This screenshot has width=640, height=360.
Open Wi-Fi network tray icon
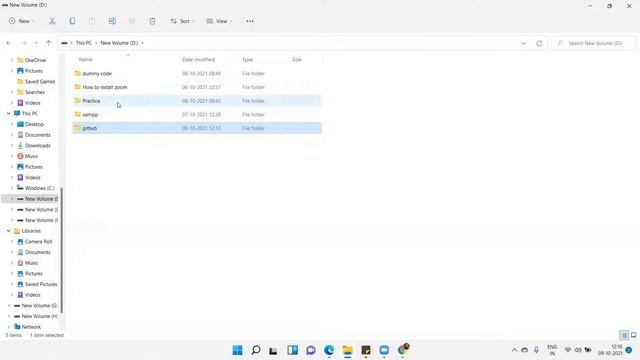point(567,350)
